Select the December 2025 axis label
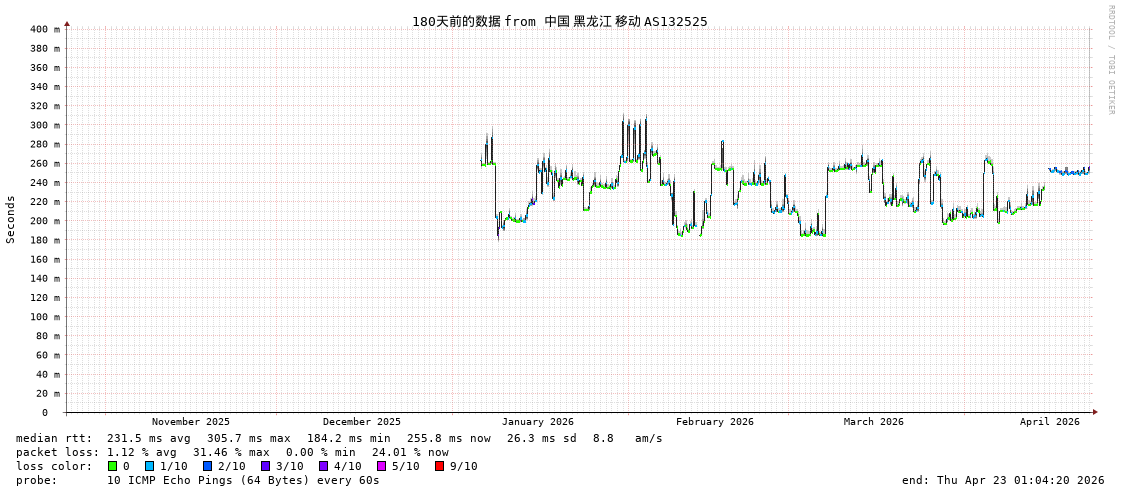 pyautogui.click(x=361, y=422)
